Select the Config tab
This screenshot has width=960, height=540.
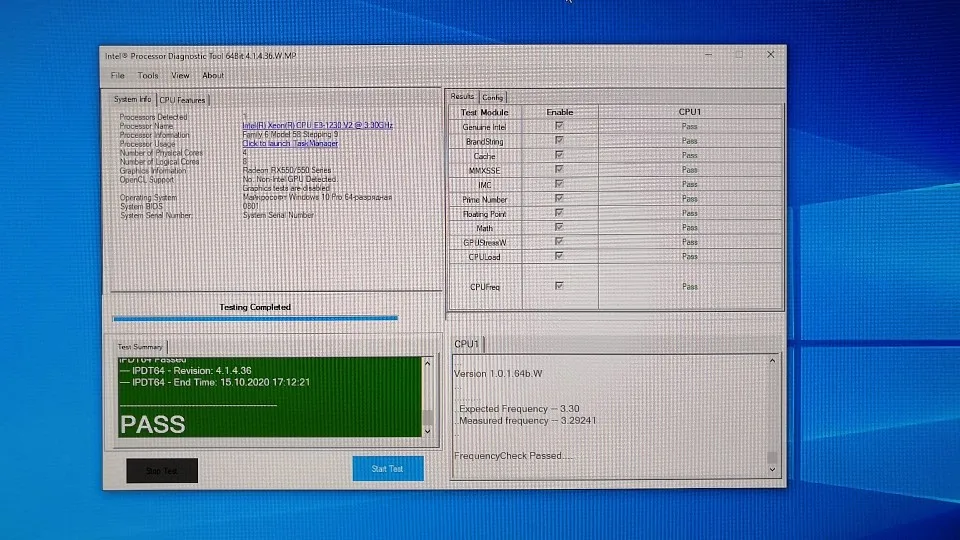[492, 97]
